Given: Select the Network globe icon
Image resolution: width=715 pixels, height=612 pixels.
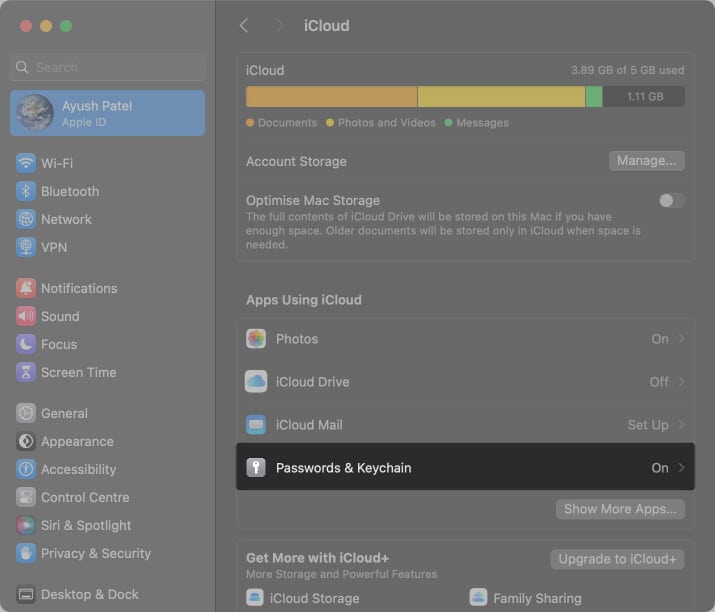Looking at the screenshot, I should 26,219.
